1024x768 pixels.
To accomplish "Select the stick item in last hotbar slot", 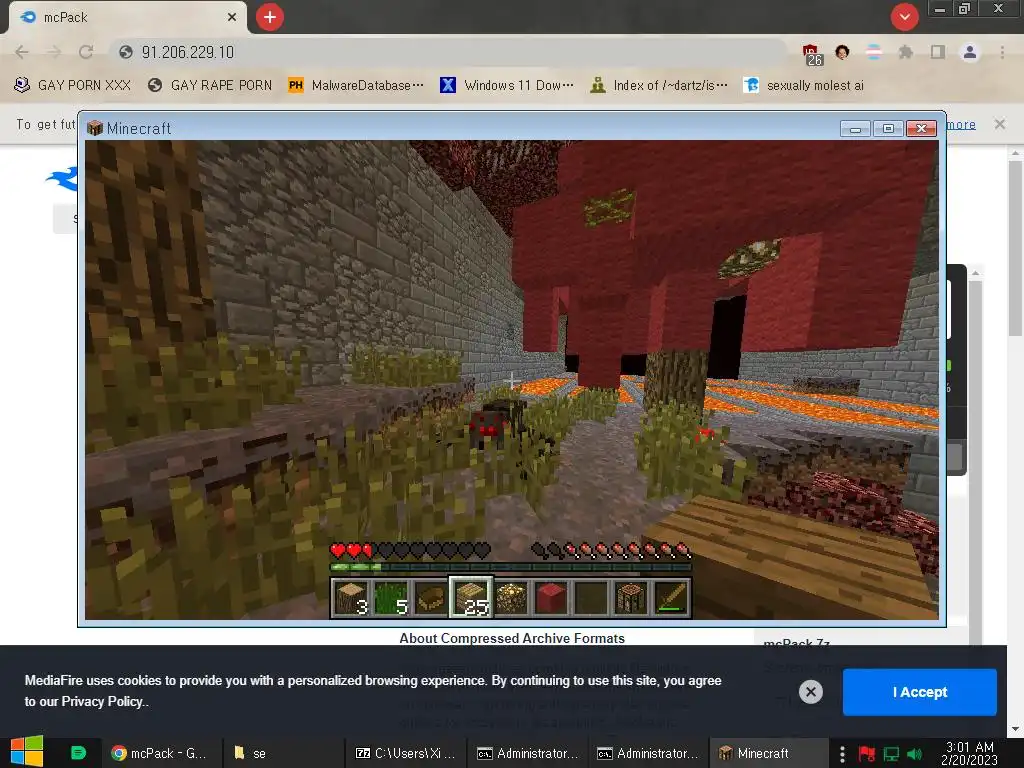I will pos(671,598).
